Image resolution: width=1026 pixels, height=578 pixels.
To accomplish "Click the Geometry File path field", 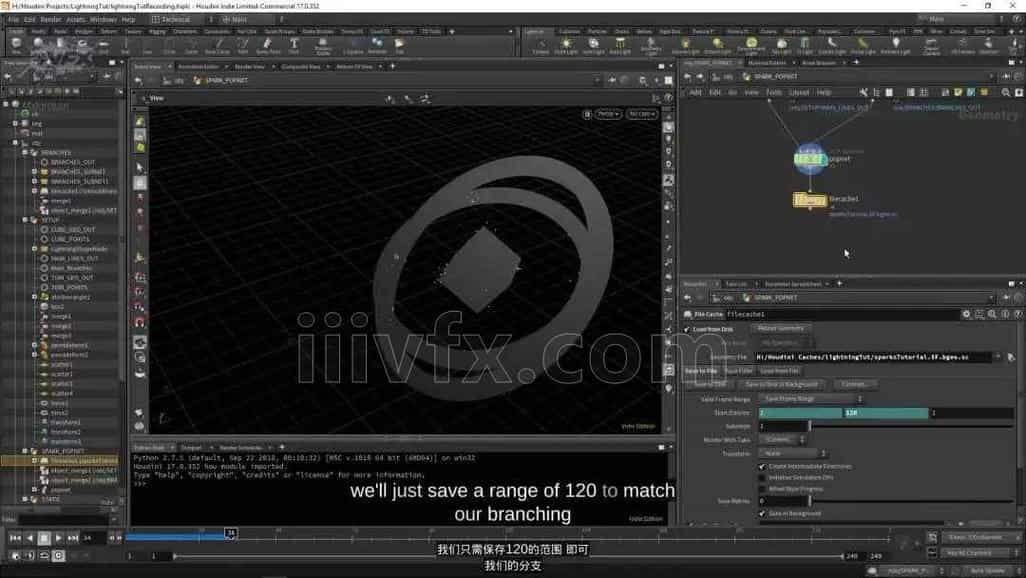I will pos(873,357).
